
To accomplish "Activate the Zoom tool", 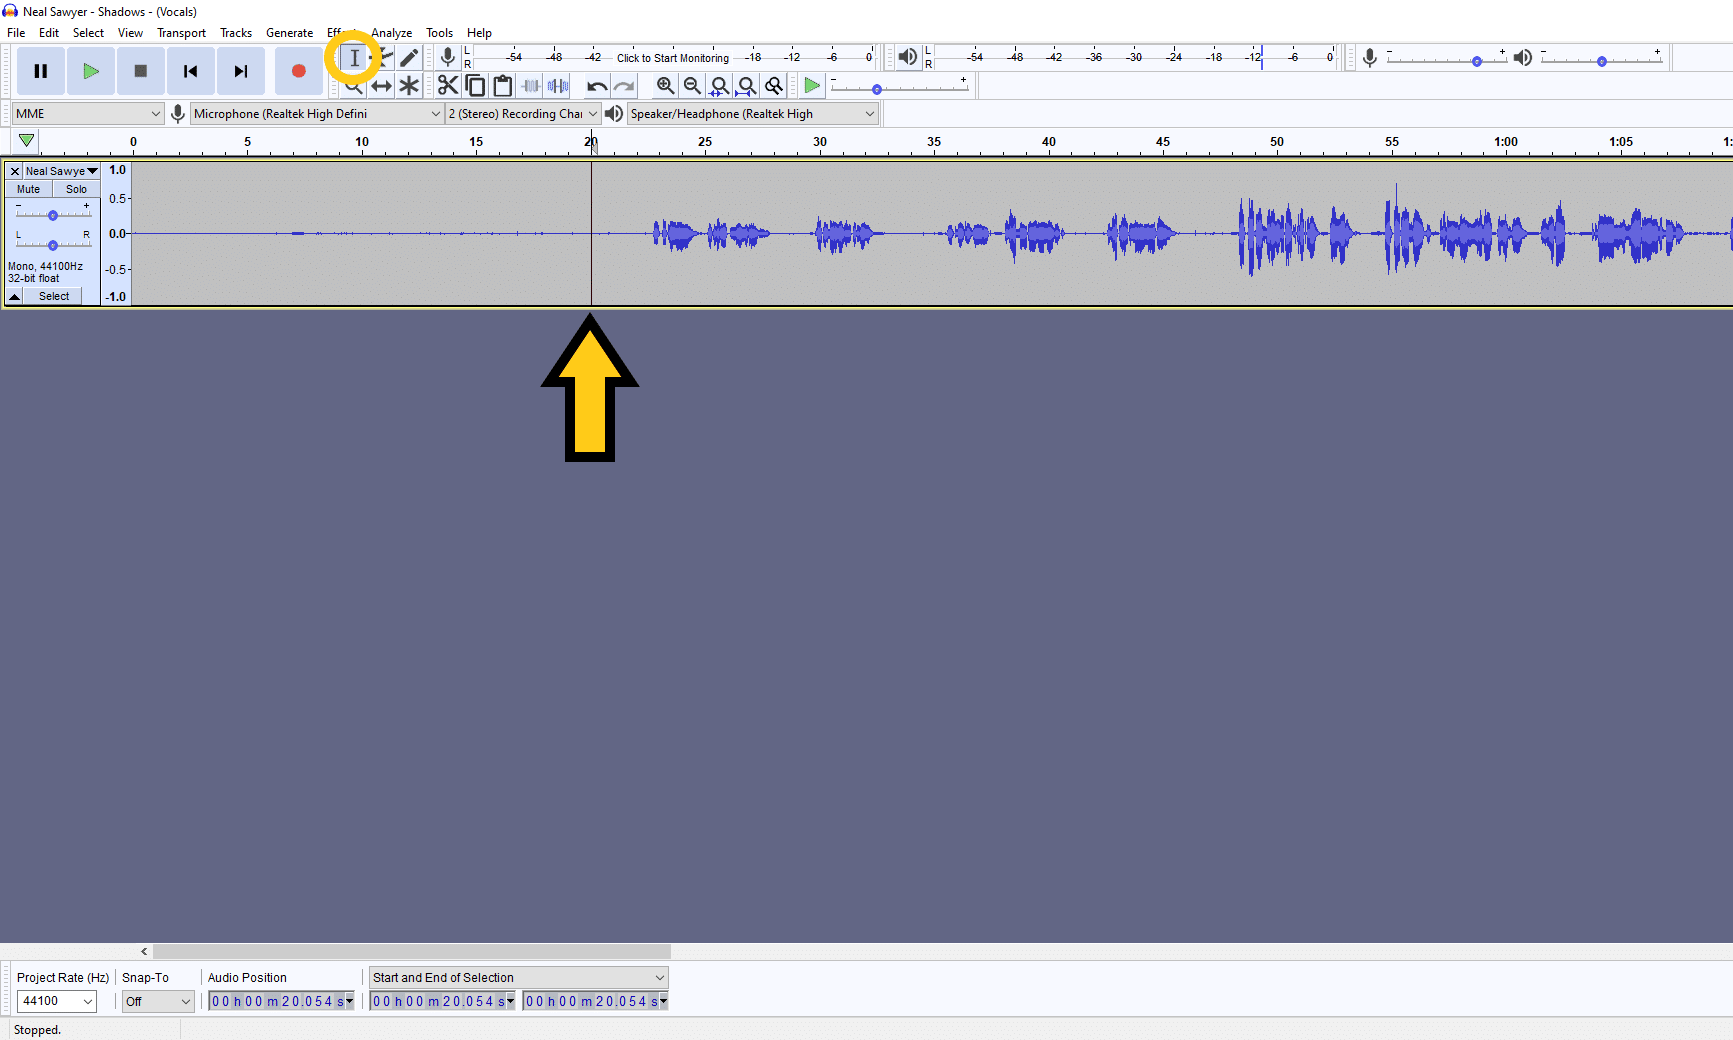I will tap(354, 86).
